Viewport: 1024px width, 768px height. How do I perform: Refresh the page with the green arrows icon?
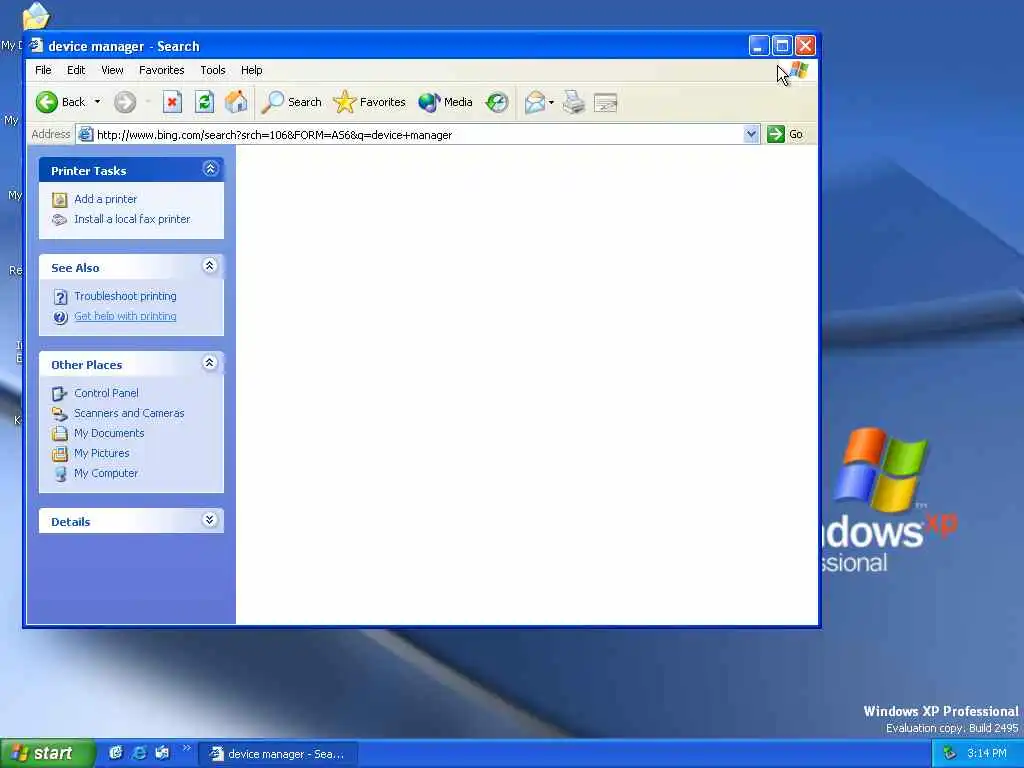click(x=204, y=103)
